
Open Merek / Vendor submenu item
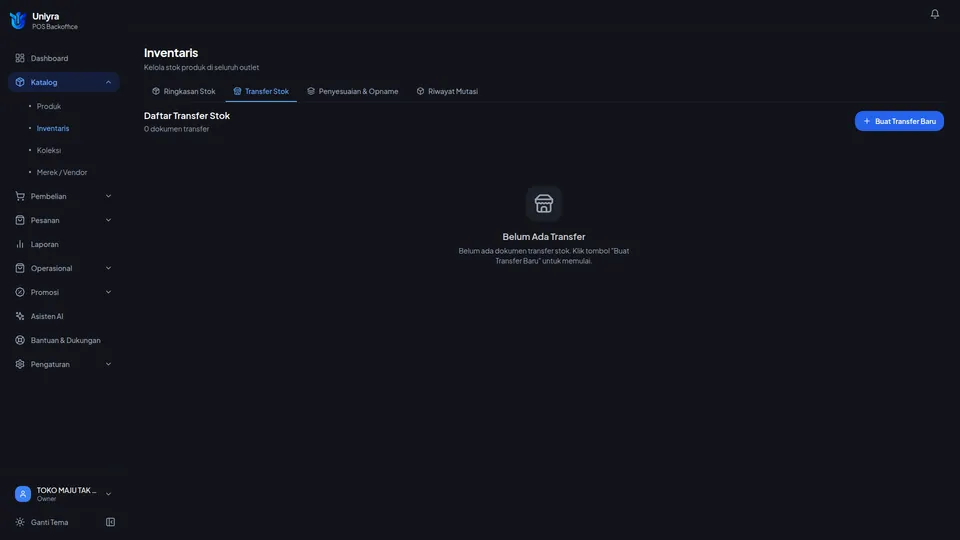62,173
